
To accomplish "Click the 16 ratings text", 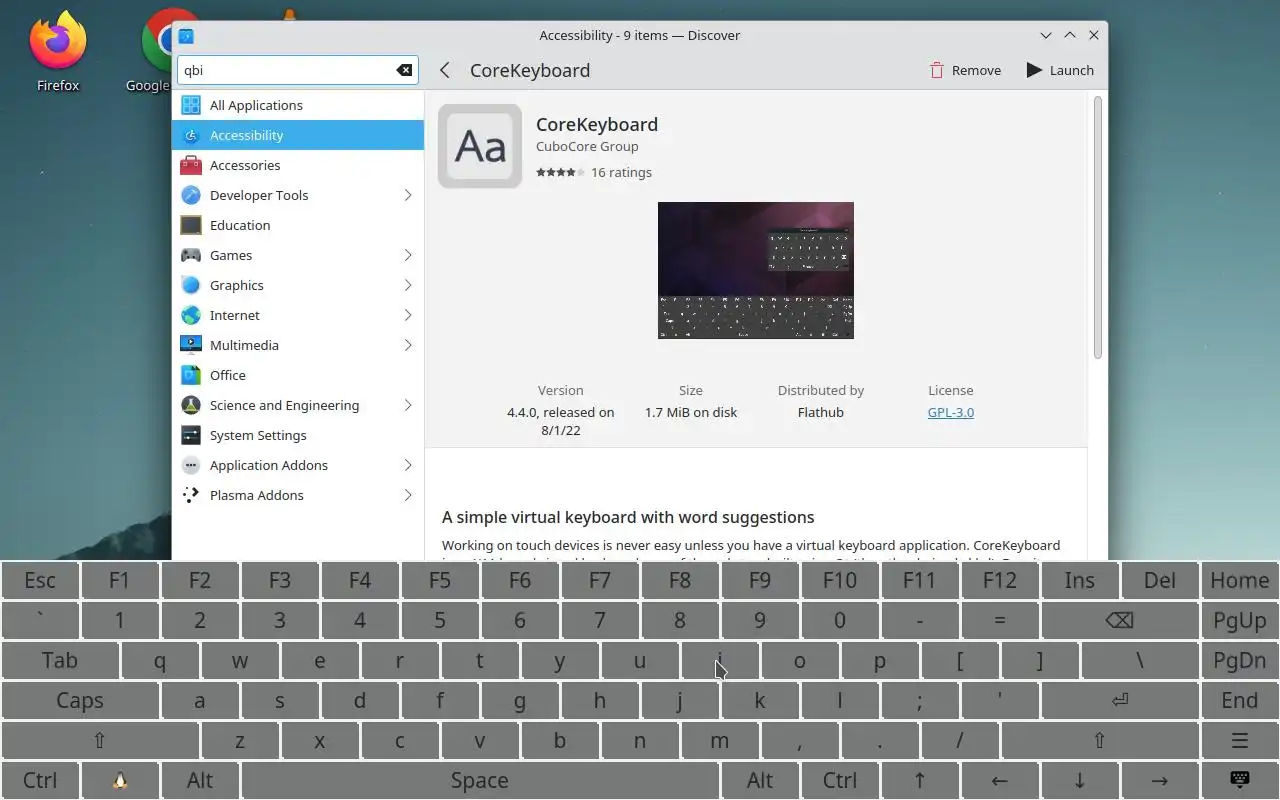I will point(621,172).
